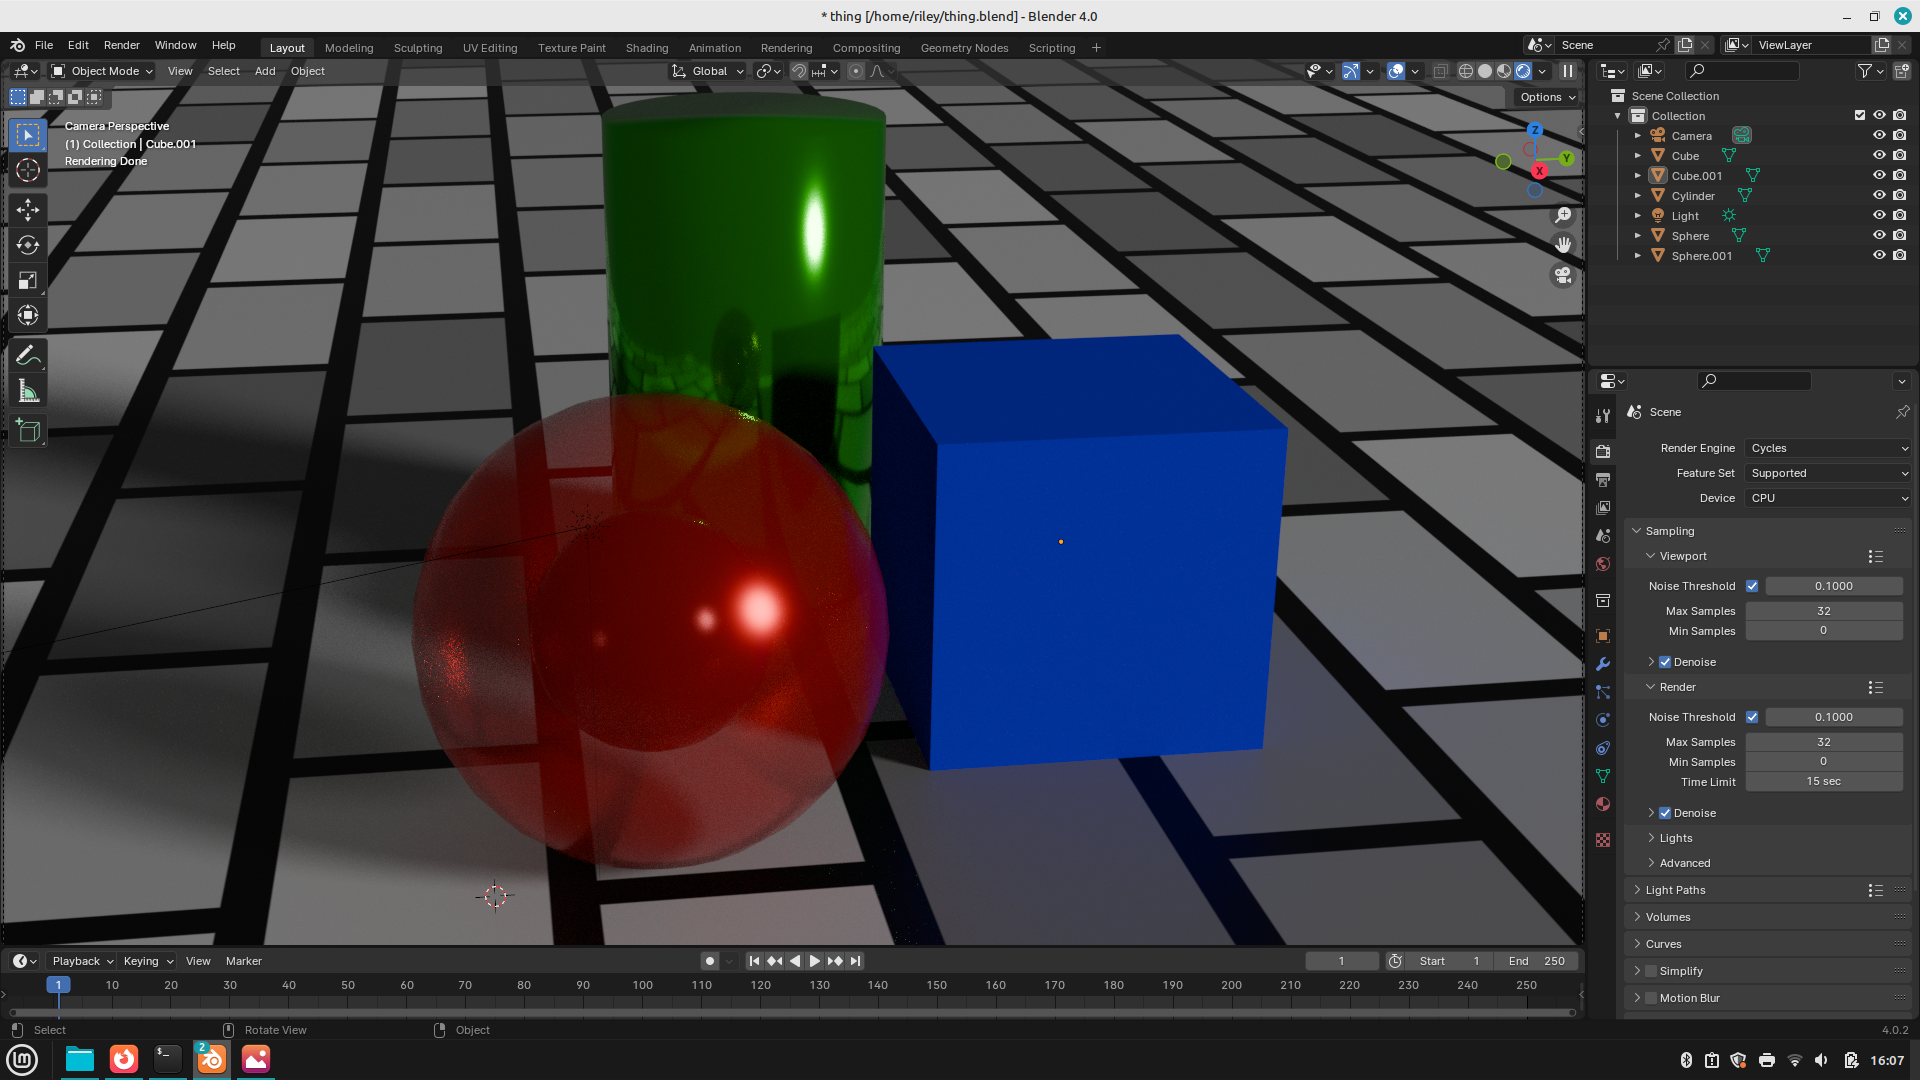Viewport: 1920px width, 1080px height.
Task: Activate the Annotate pencil tool
Action: pos(28,356)
